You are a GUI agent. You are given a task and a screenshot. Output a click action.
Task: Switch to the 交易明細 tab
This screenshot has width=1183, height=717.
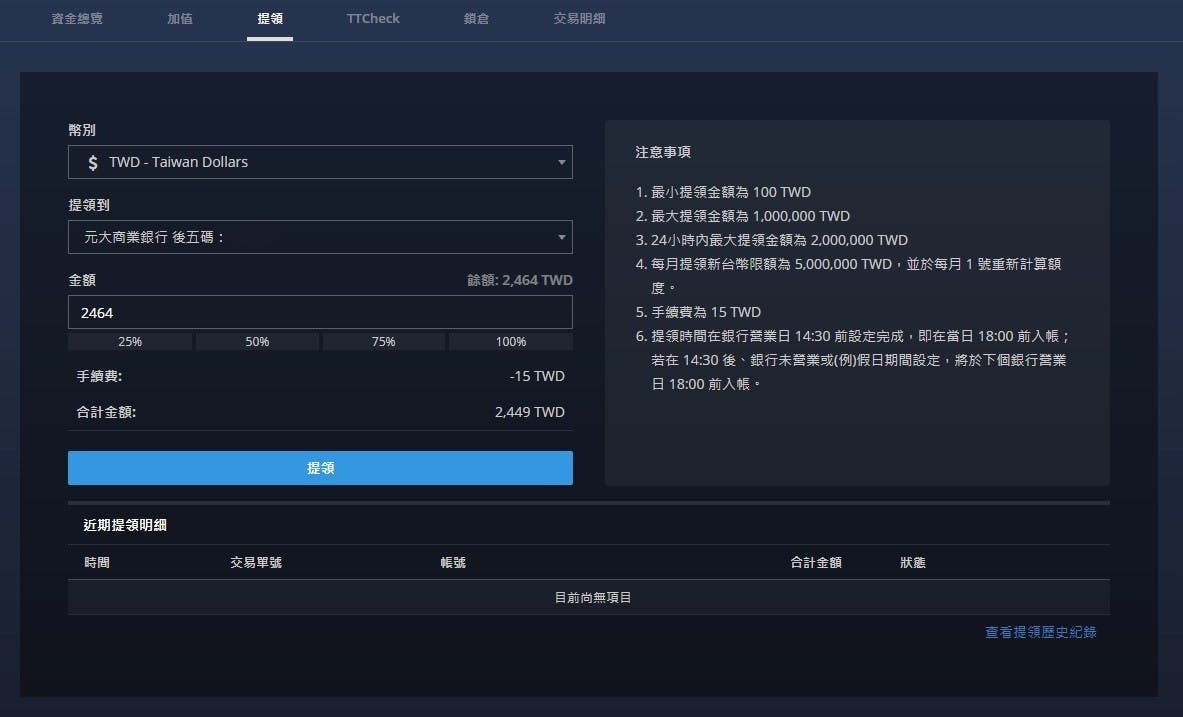click(x=579, y=19)
